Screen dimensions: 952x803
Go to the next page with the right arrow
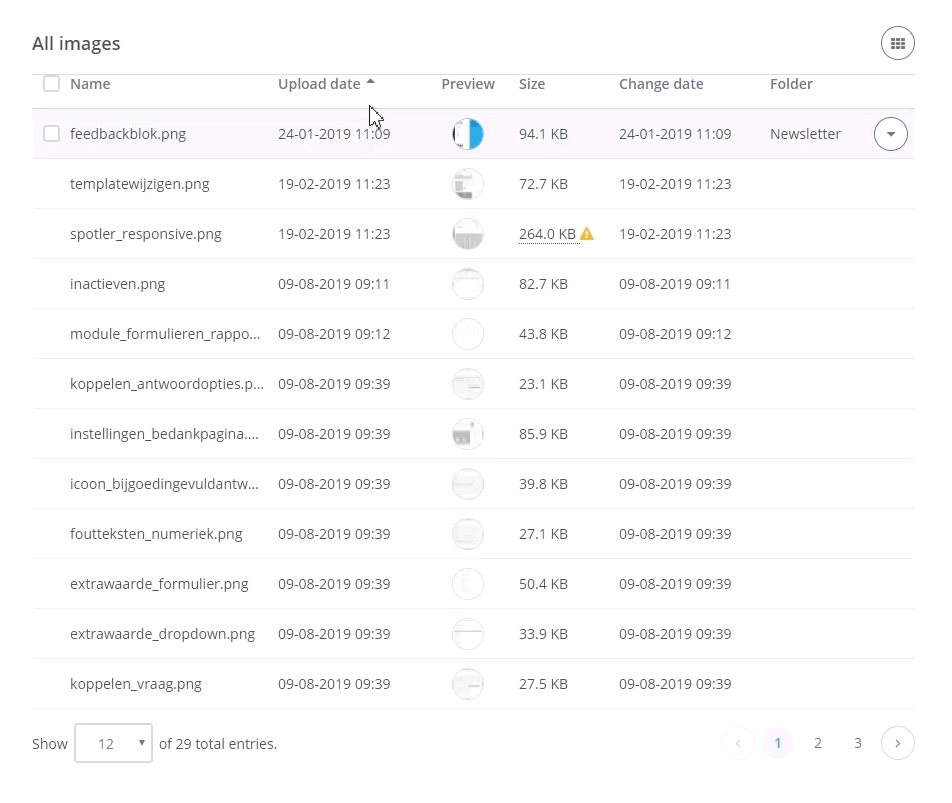tap(897, 743)
